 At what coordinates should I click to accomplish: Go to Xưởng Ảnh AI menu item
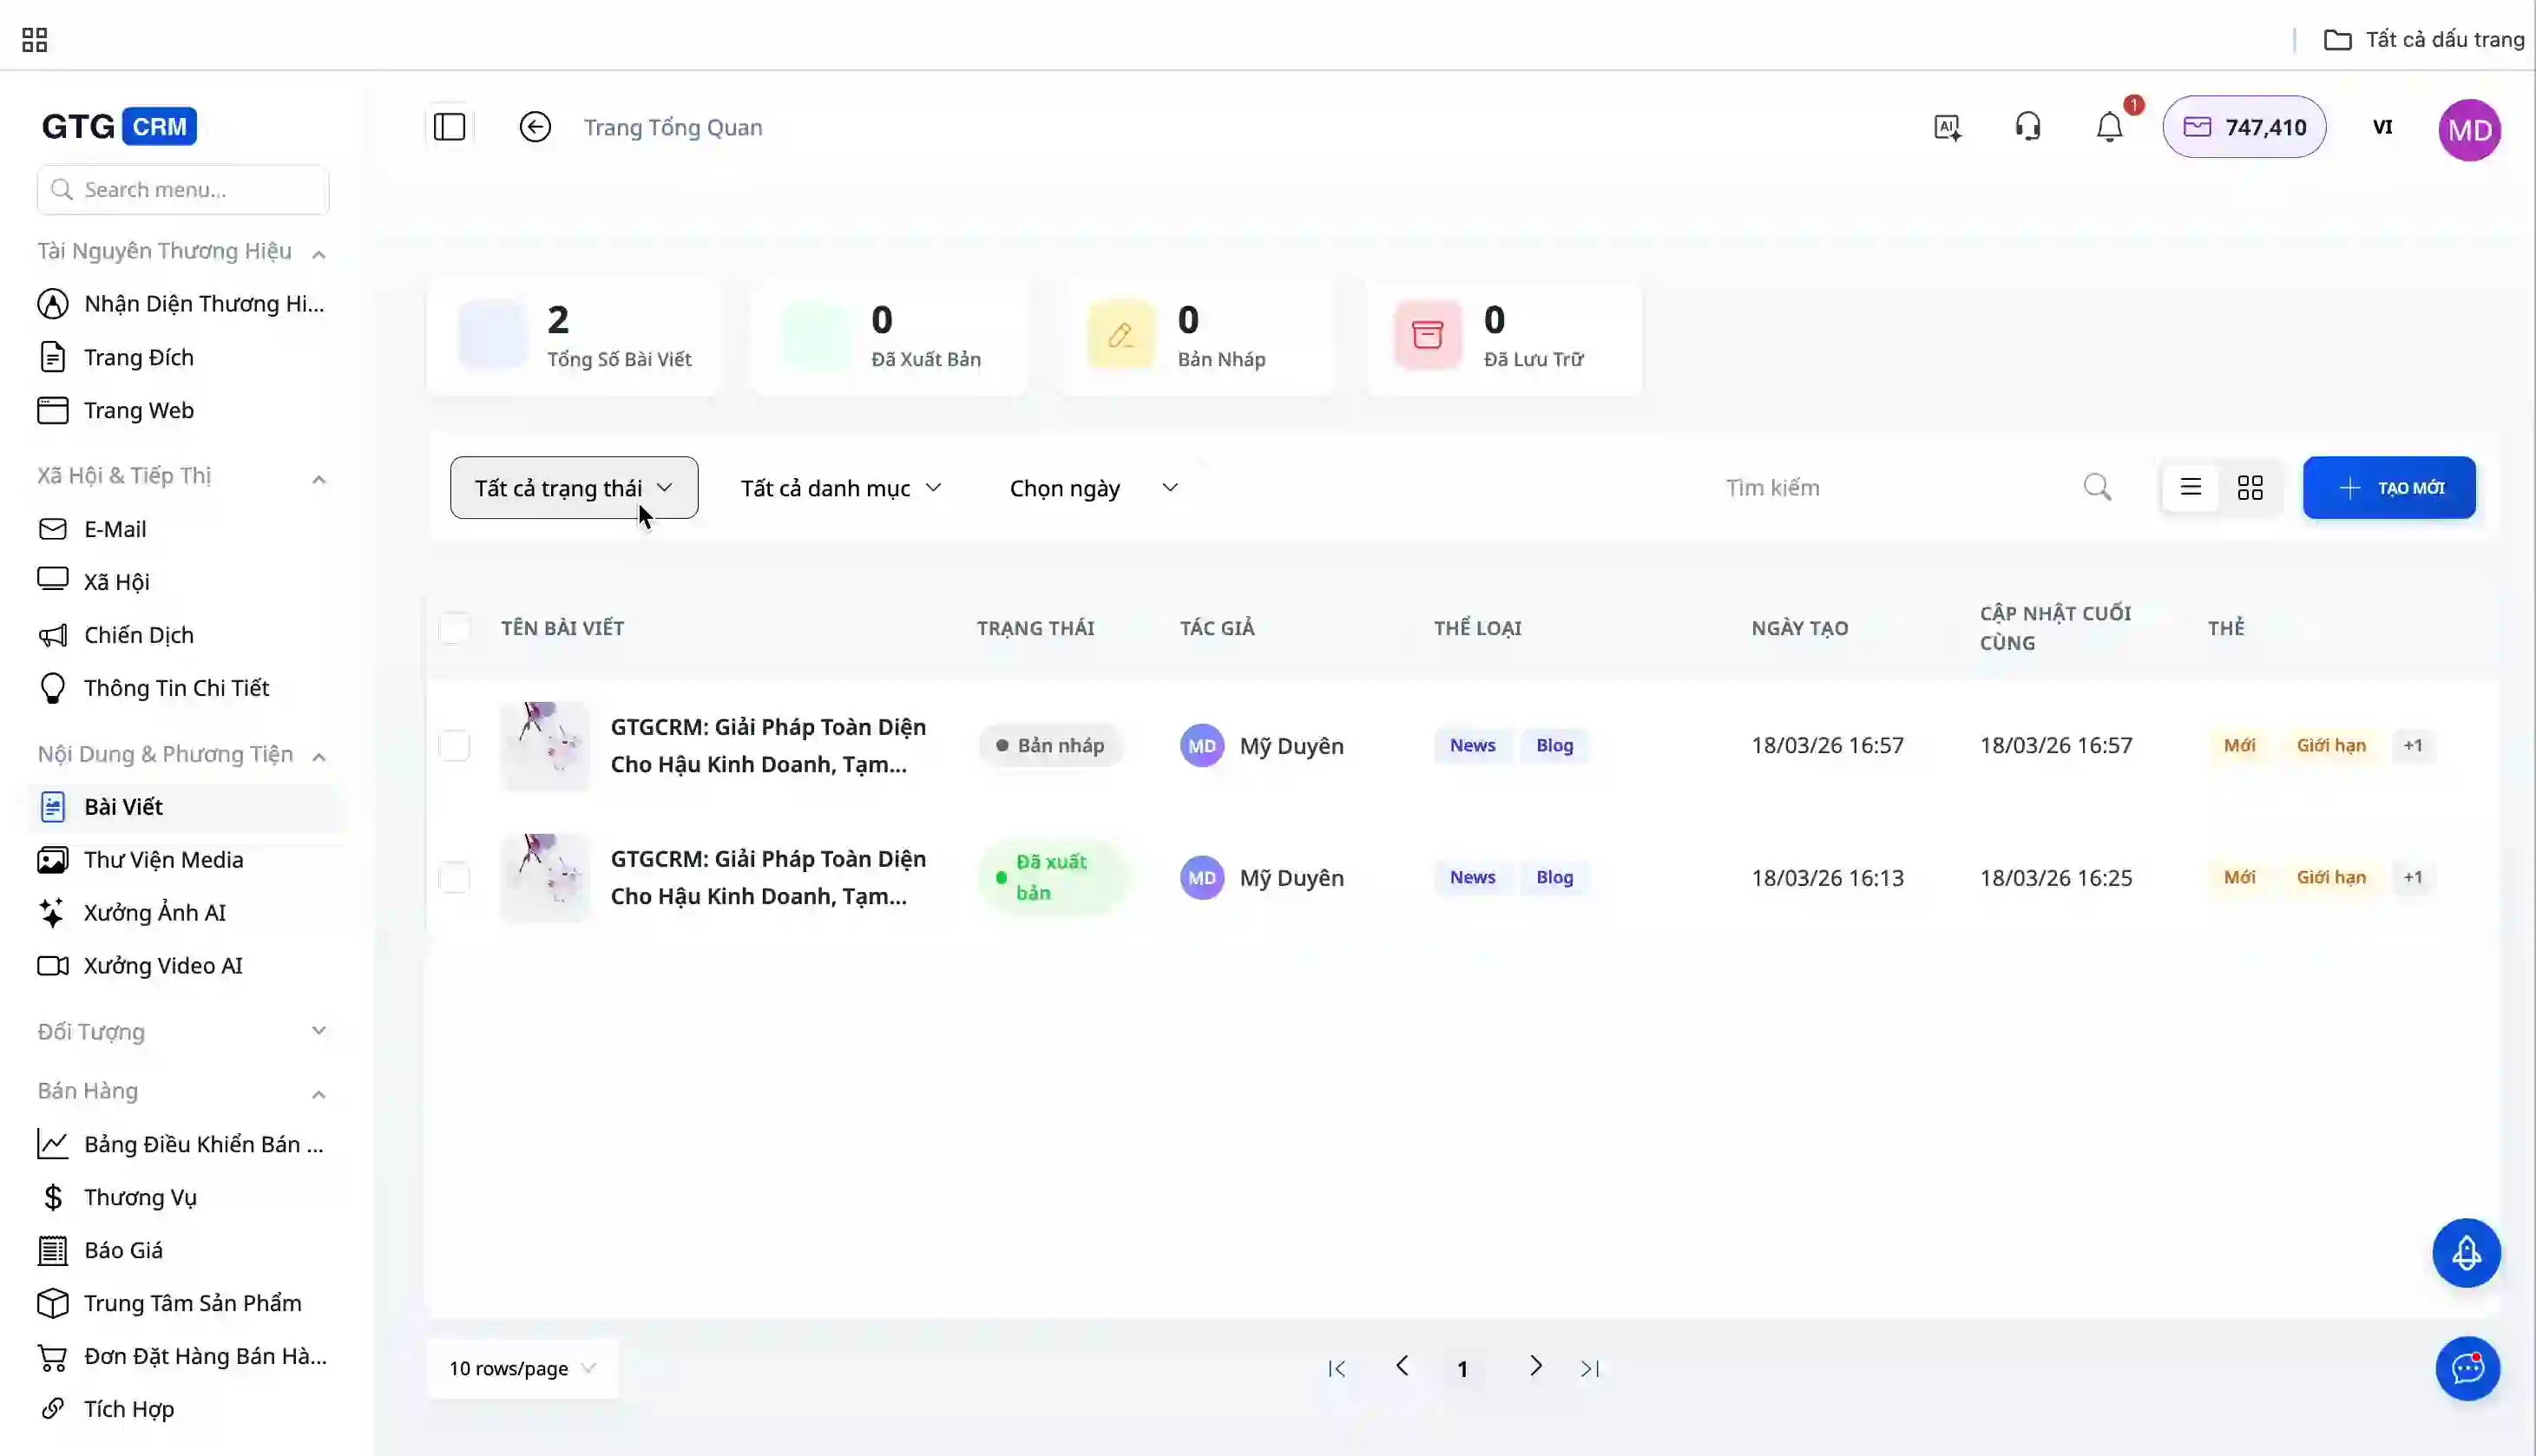[x=155, y=913]
